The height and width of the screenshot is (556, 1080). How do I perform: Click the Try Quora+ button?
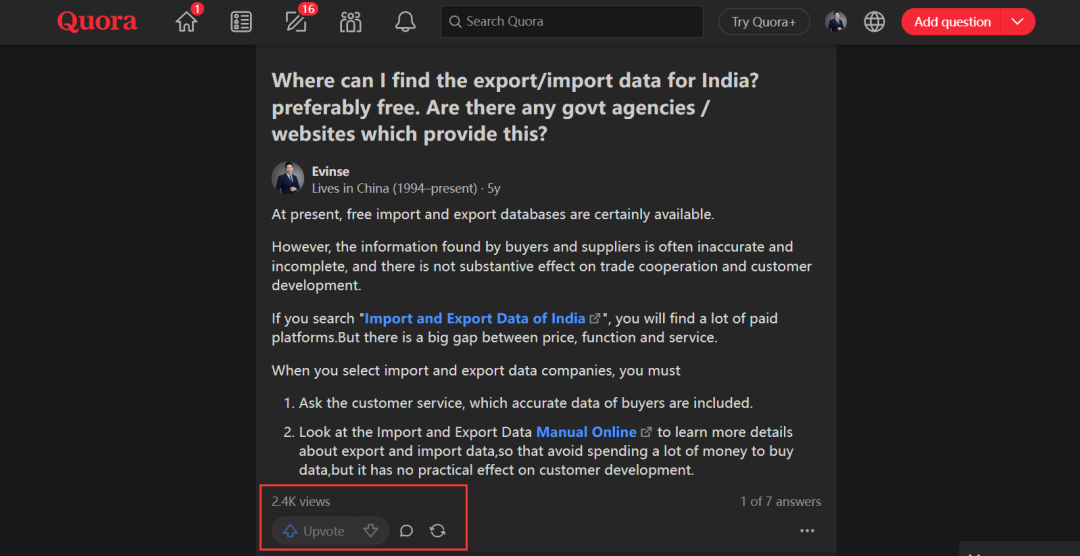(764, 22)
